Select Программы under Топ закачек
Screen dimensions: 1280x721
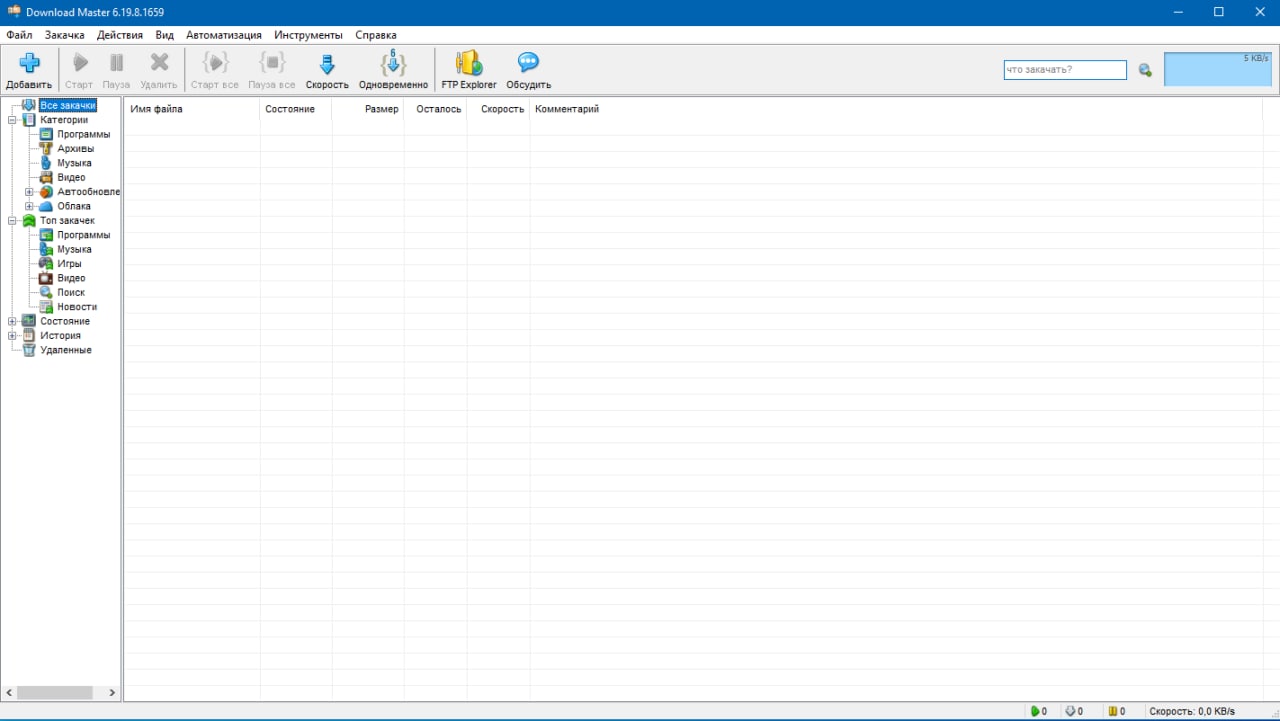pyautogui.click(x=83, y=235)
